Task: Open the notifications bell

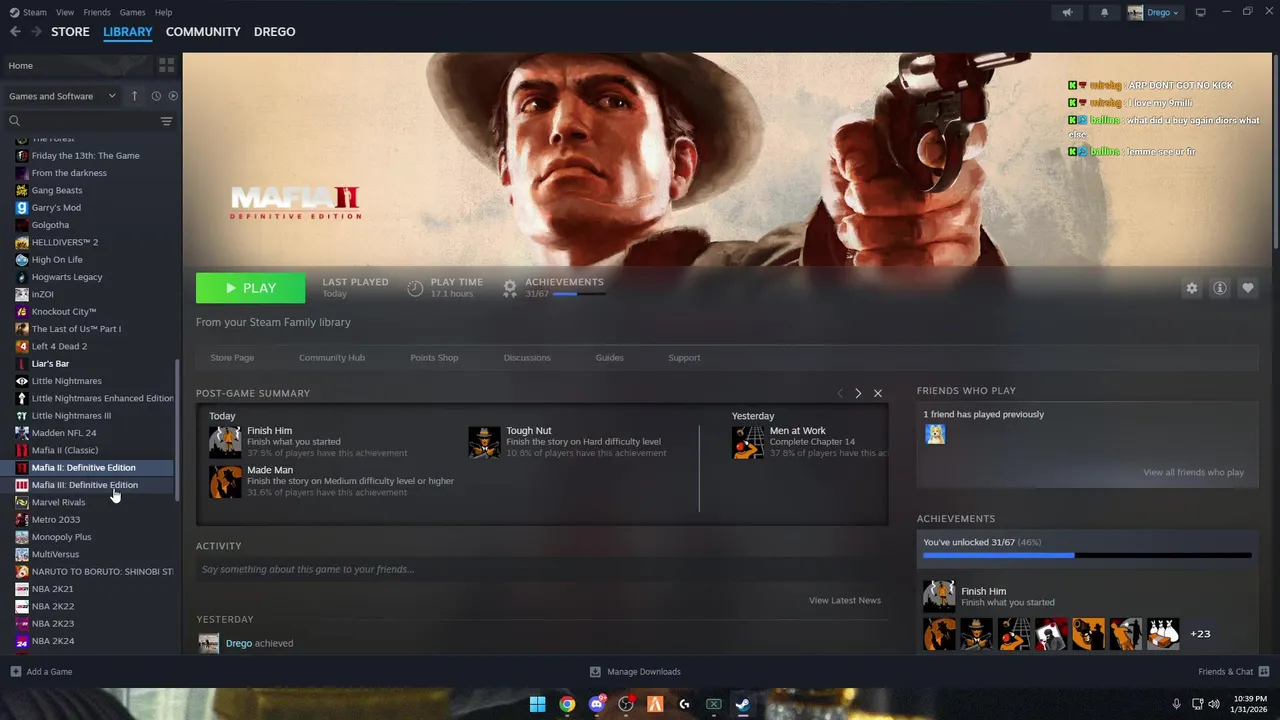Action: coord(1104,12)
